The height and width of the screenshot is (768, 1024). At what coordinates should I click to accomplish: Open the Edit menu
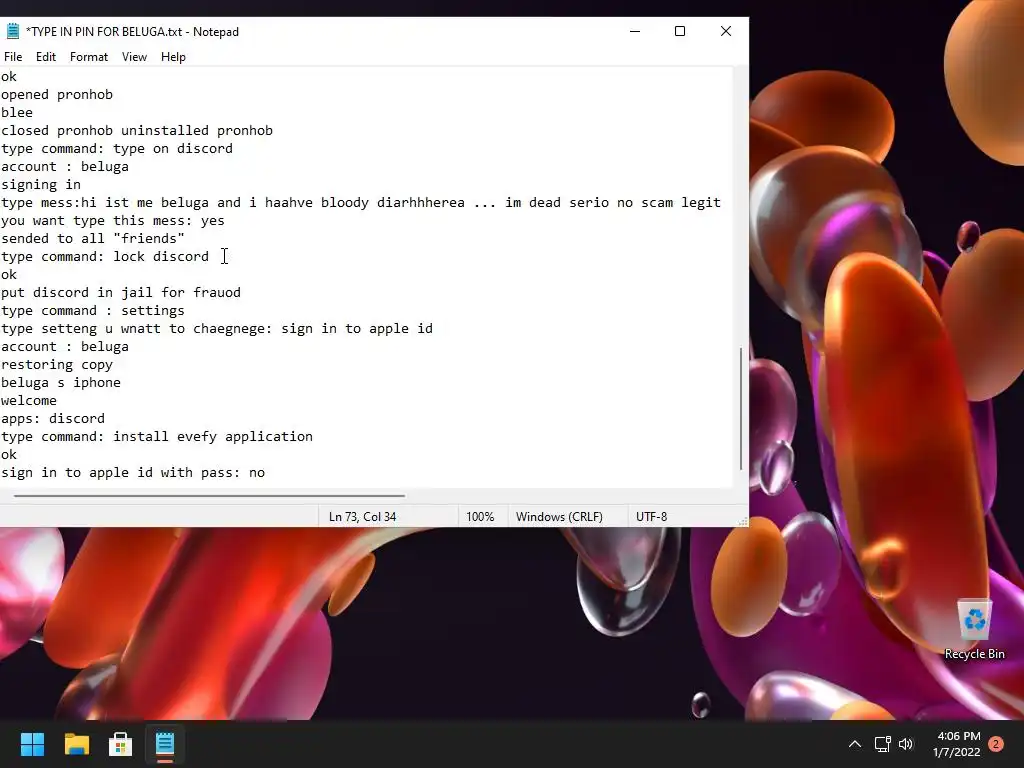point(46,57)
